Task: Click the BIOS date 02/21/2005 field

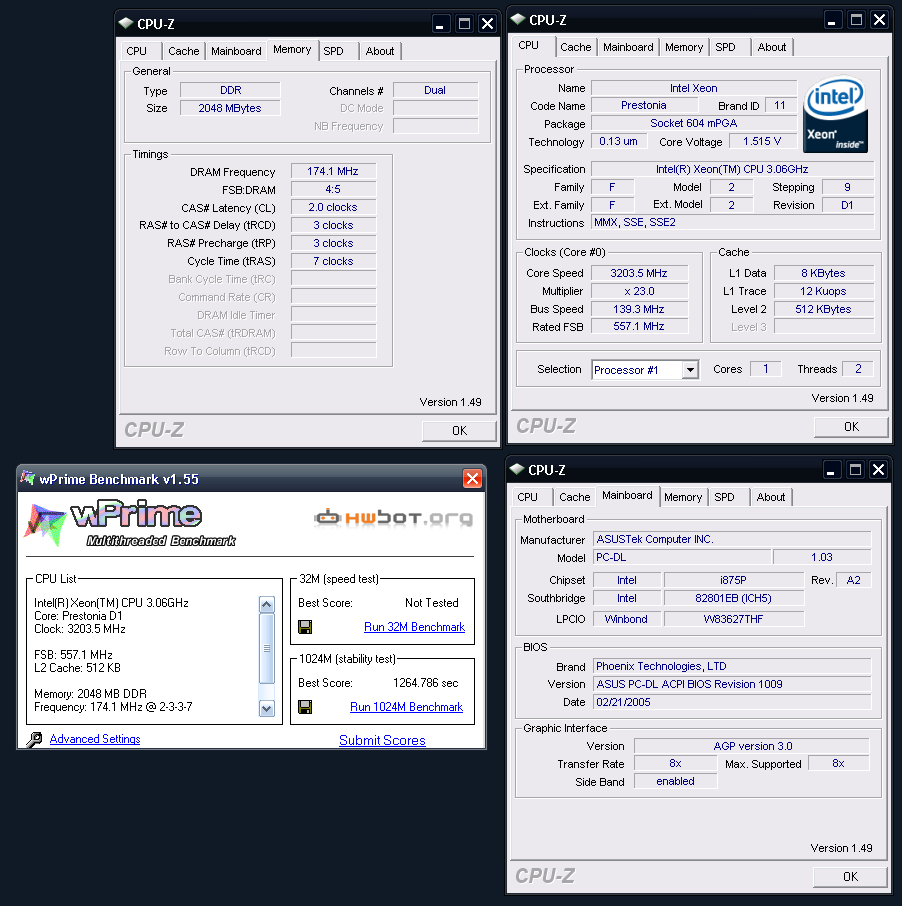Action: point(732,702)
